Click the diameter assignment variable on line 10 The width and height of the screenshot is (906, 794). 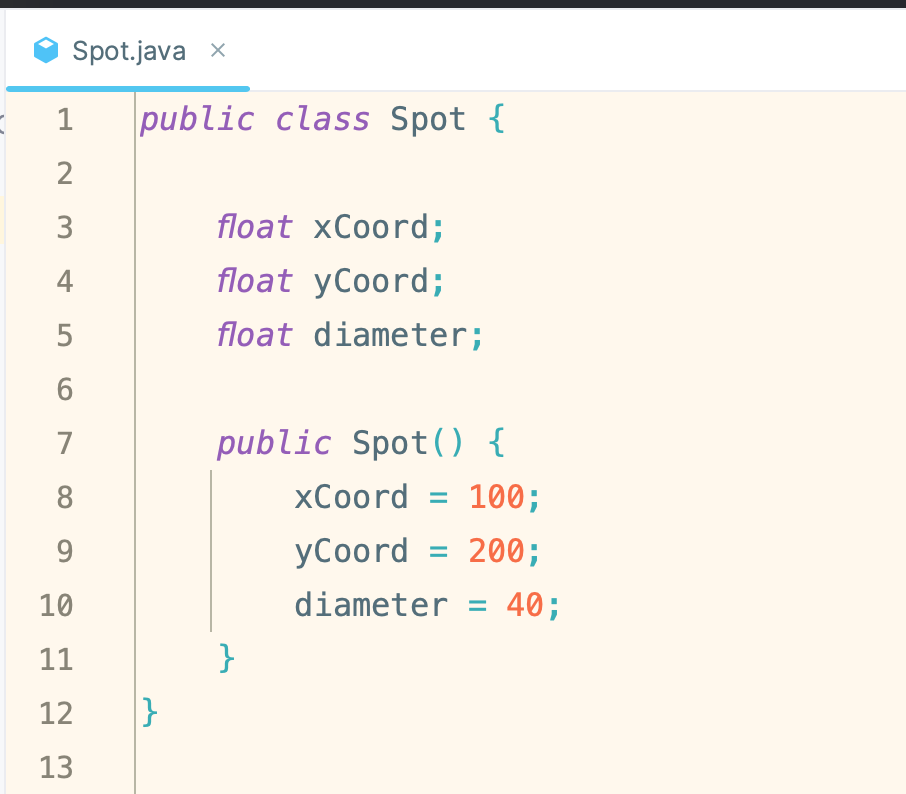coord(371,605)
